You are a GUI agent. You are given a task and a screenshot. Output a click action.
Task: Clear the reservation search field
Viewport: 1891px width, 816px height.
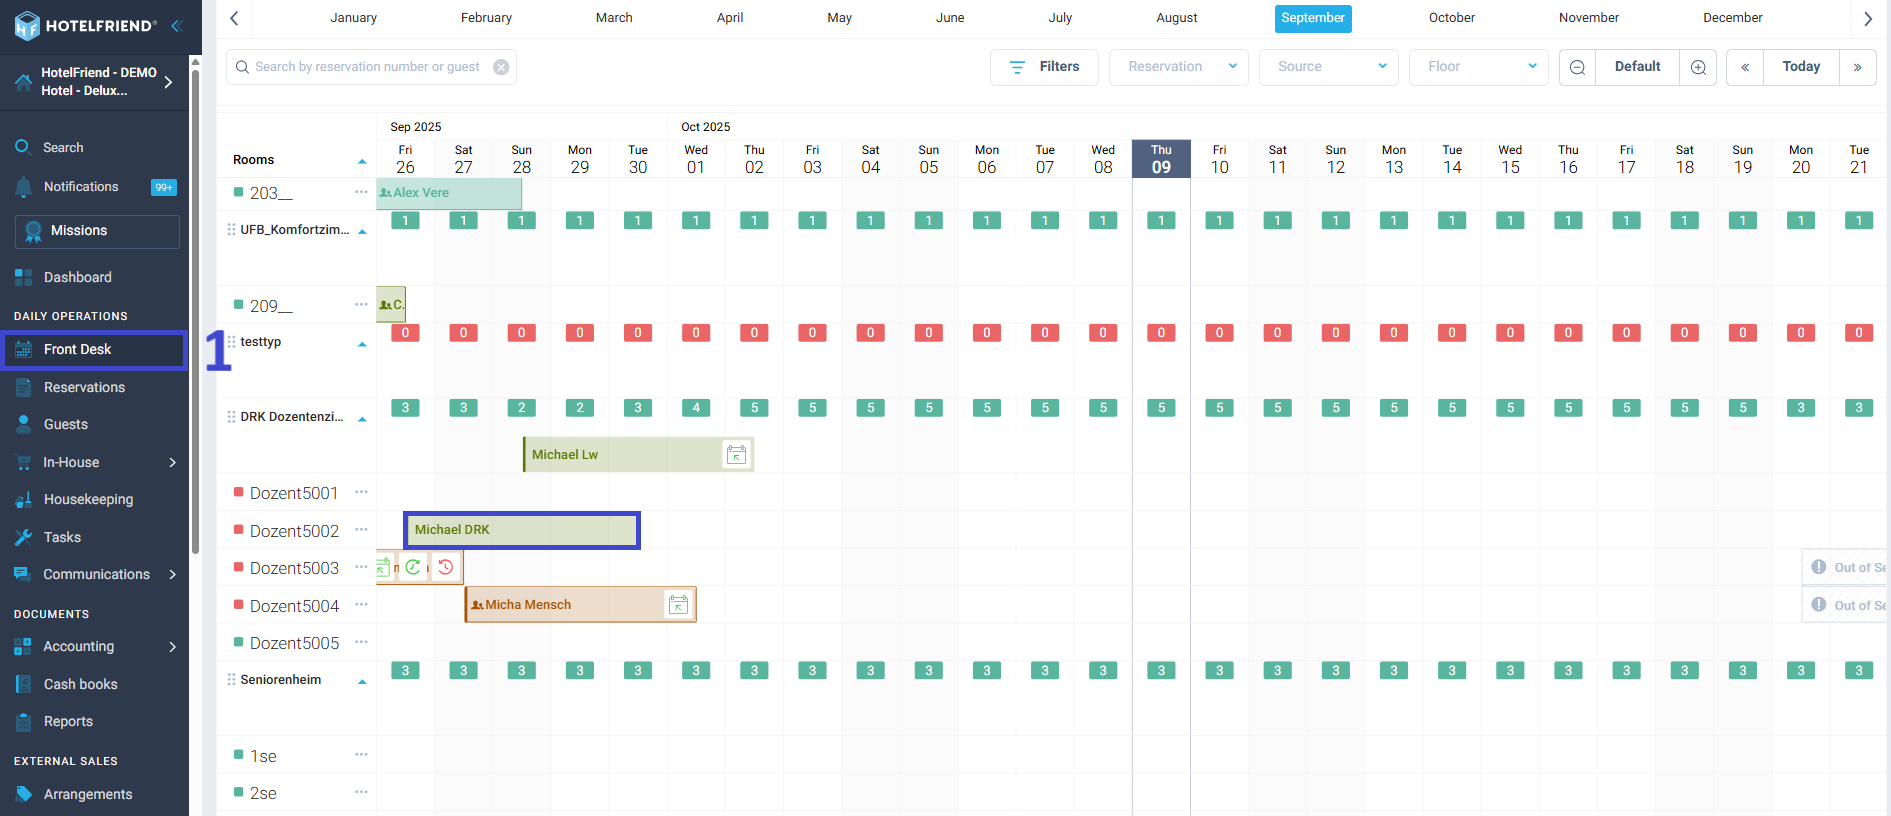[501, 67]
